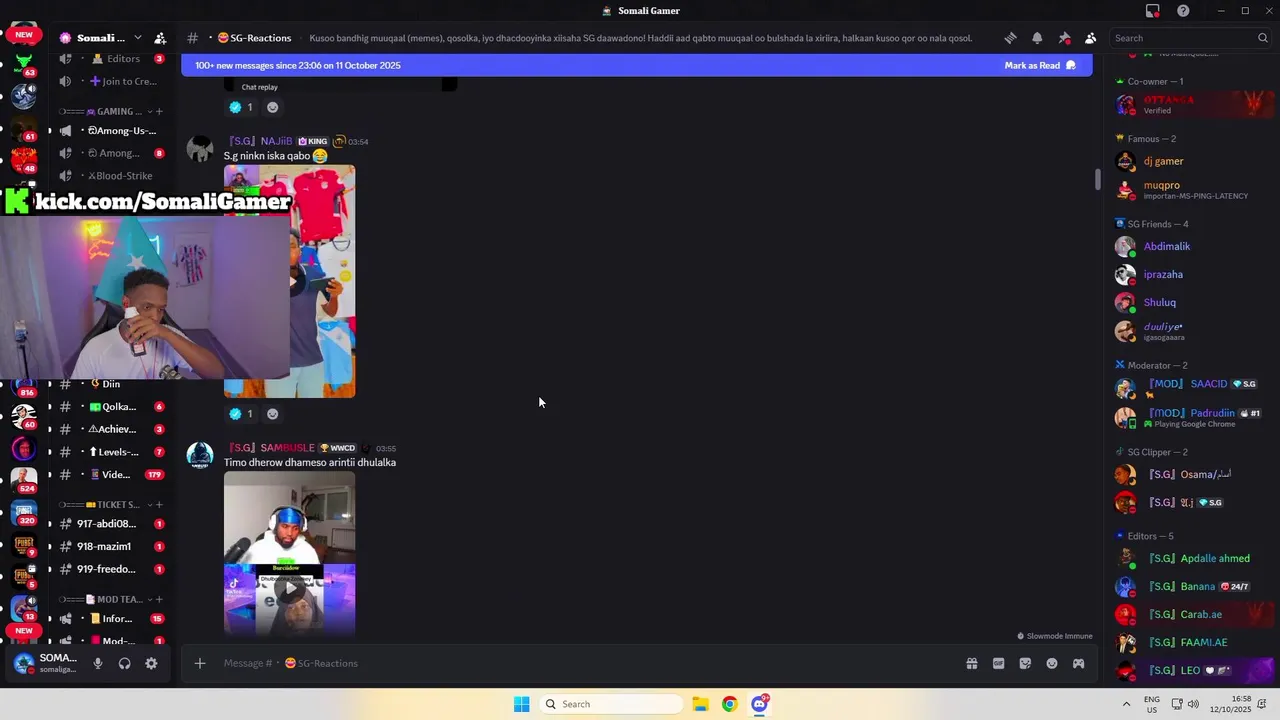The width and height of the screenshot is (1280, 720).
Task: Open server invite people icon
Action: click(x=160, y=38)
